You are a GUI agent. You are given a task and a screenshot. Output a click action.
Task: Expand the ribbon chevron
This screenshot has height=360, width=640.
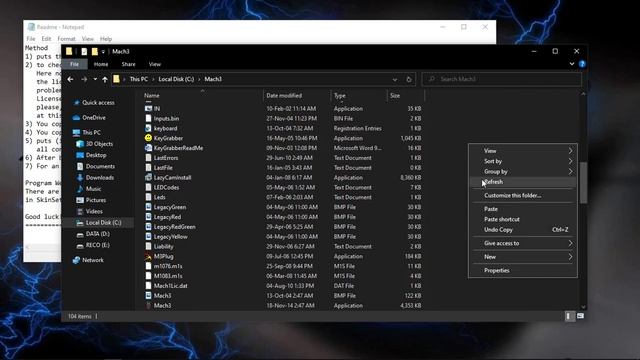tap(572, 64)
